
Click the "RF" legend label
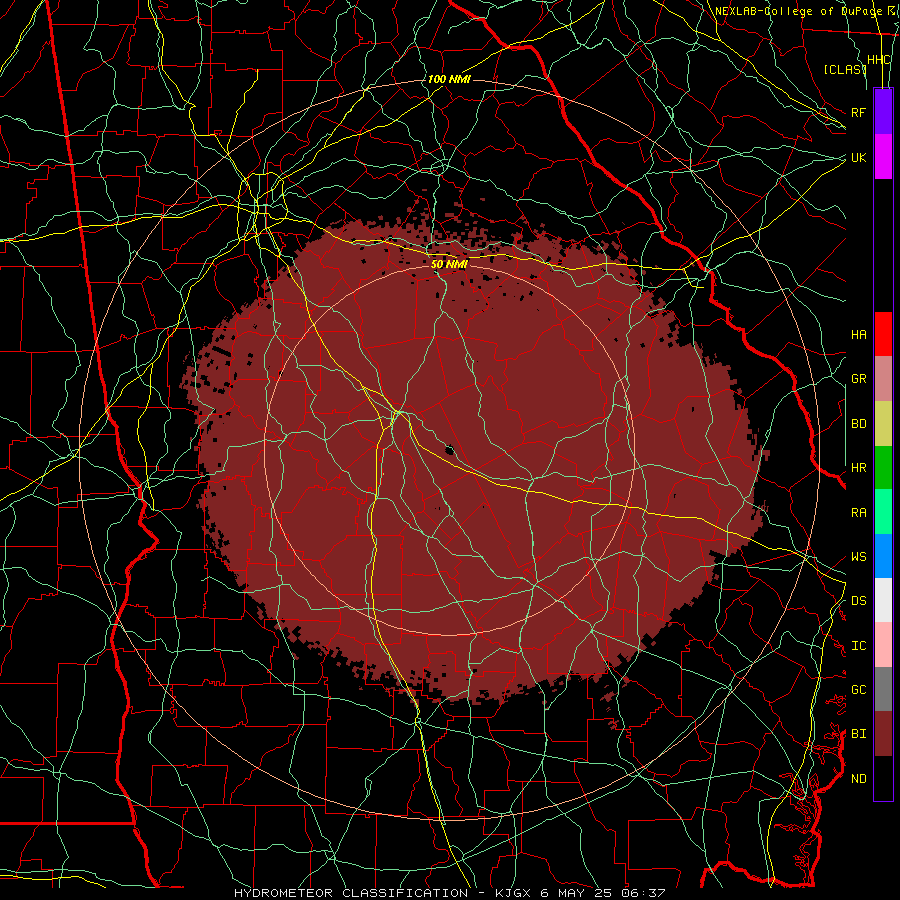click(x=858, y=112)
